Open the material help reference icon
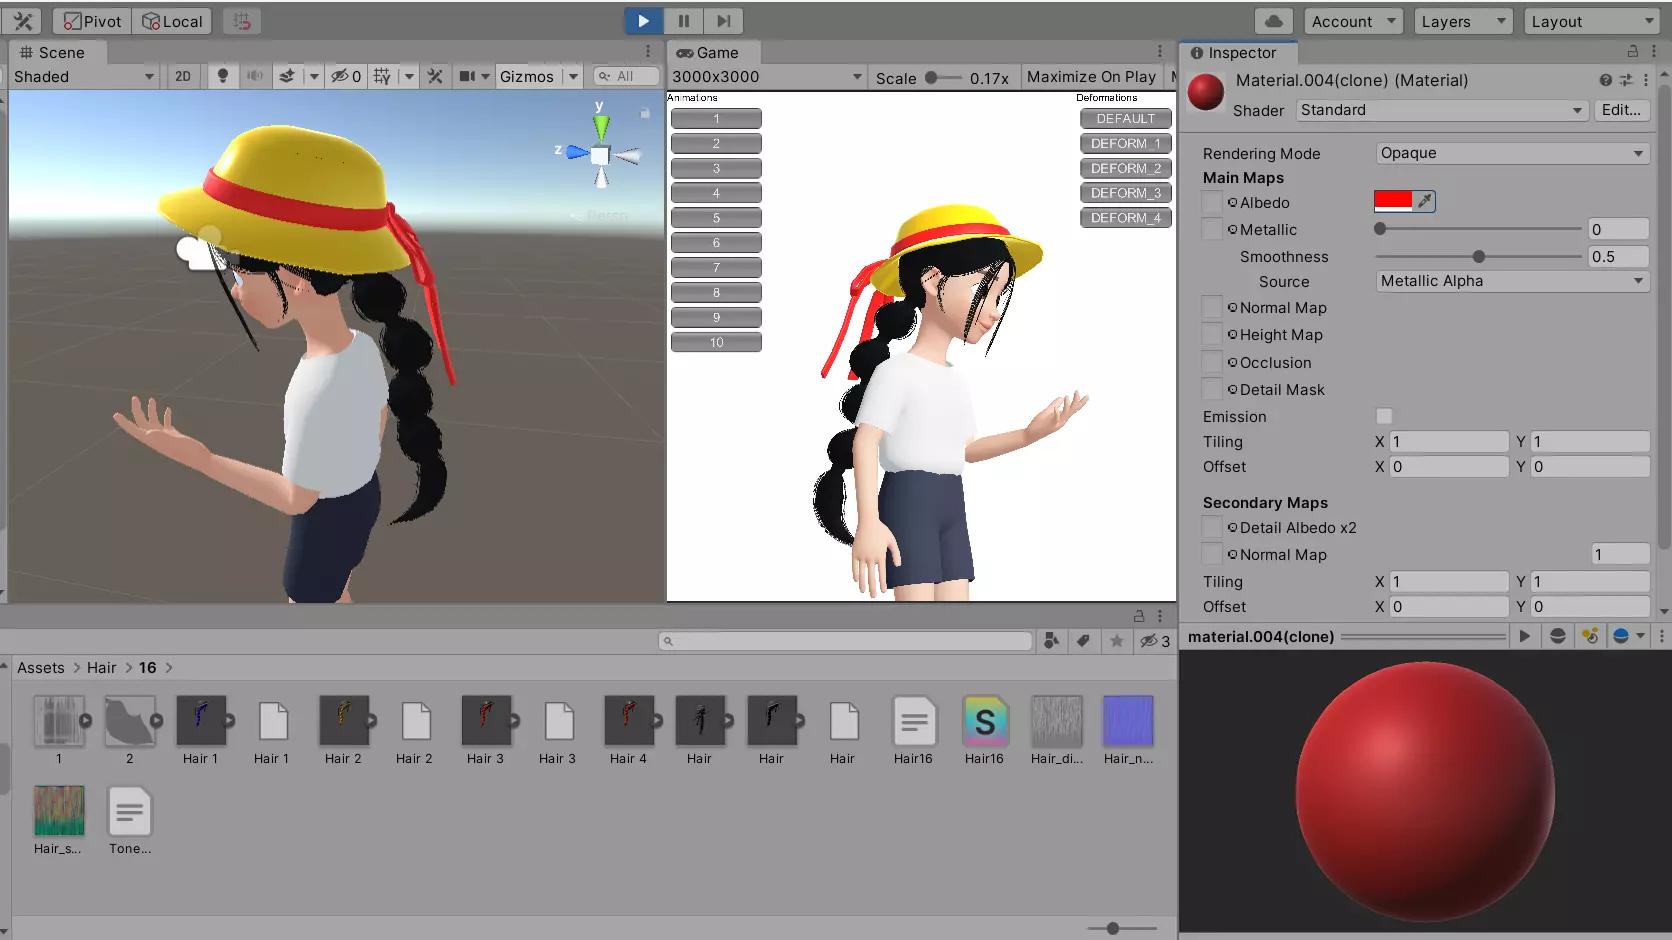The height and width of the screenshot is (940, 1672). pyautogui.click(x=1605, y=80)
